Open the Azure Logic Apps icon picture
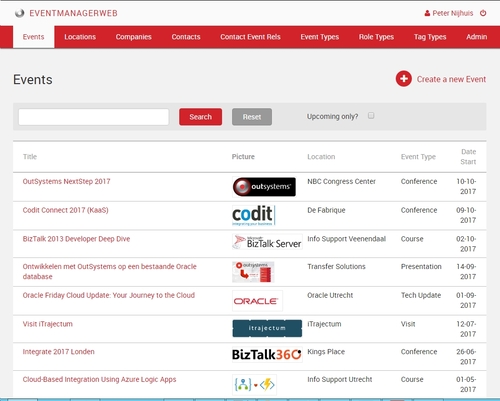 click(254, 385)
